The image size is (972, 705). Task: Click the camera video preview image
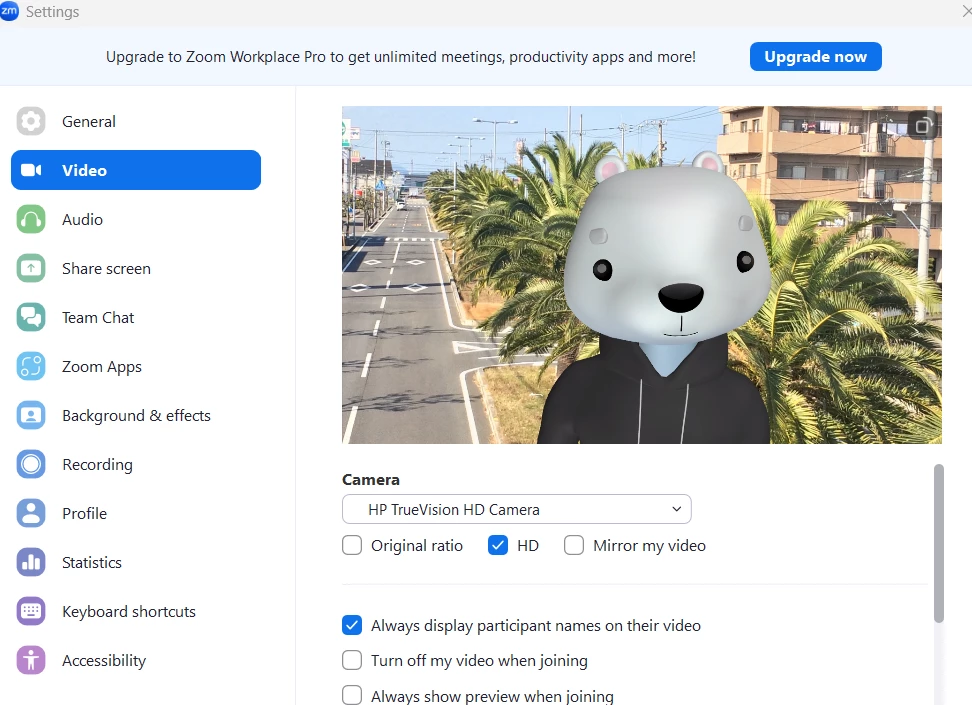tap(642, 275)
